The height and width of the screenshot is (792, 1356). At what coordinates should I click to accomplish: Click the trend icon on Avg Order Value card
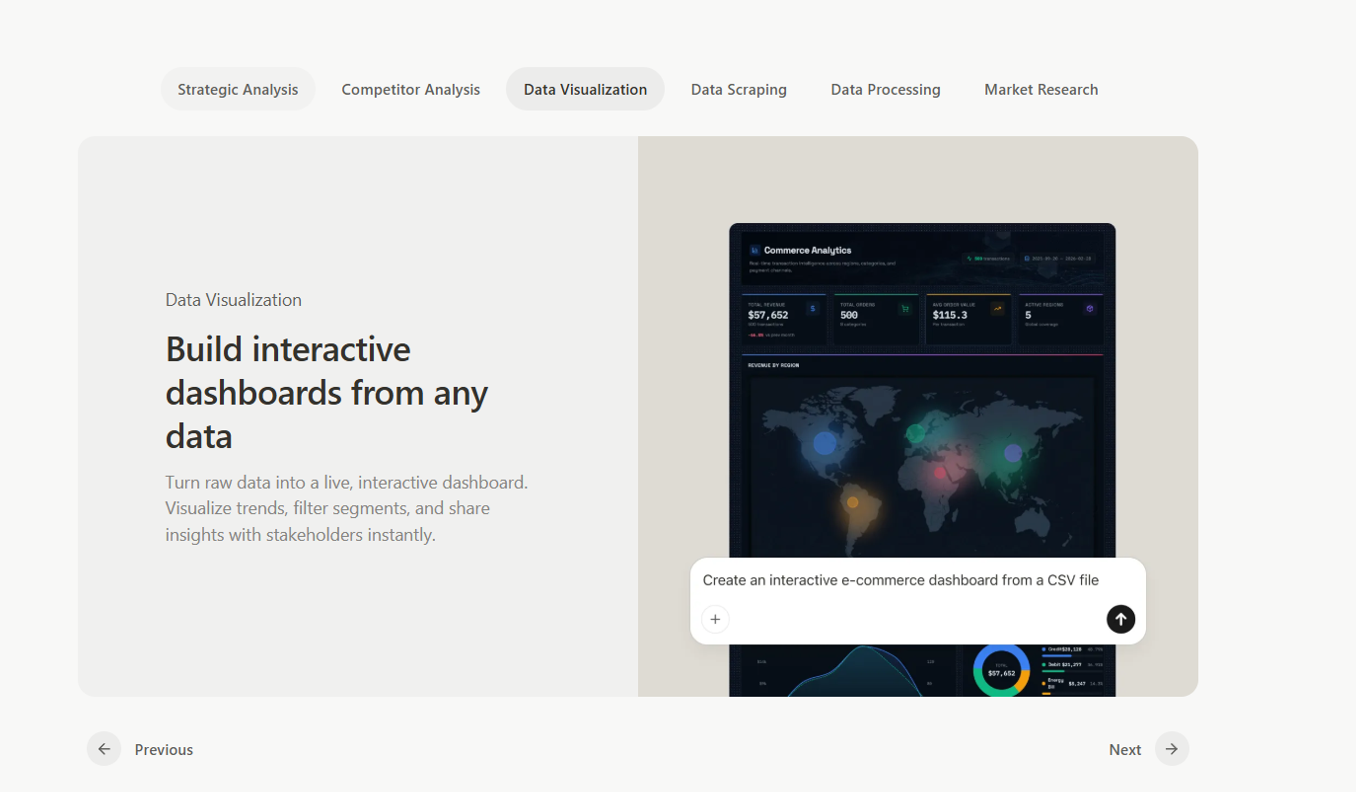pyautogui.click(x=997, y=309)
